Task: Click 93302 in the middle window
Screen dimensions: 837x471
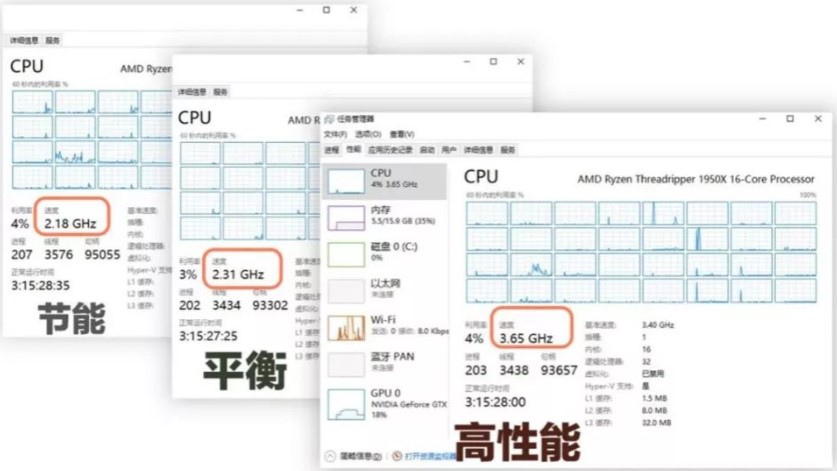Action: point(270,305)
